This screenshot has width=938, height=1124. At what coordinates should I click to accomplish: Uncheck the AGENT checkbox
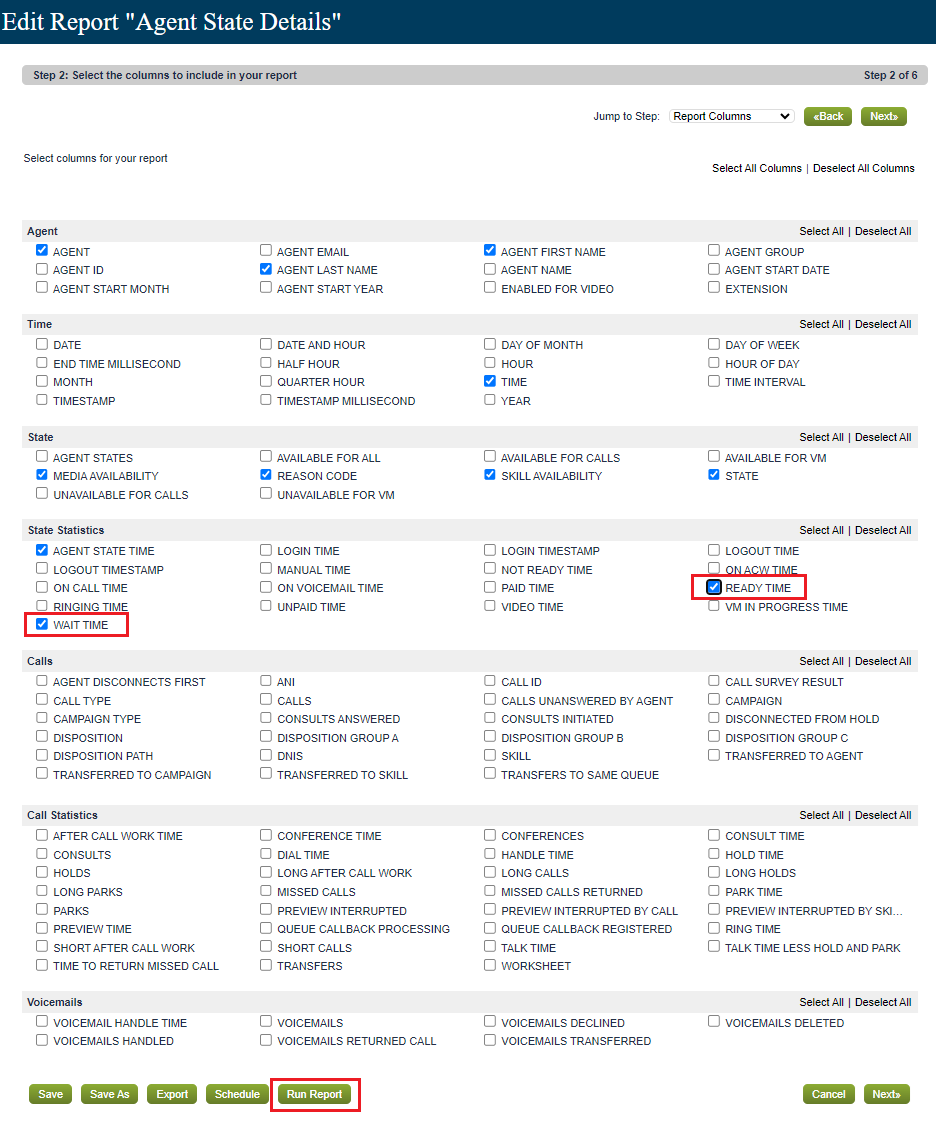tap(41, 251)
